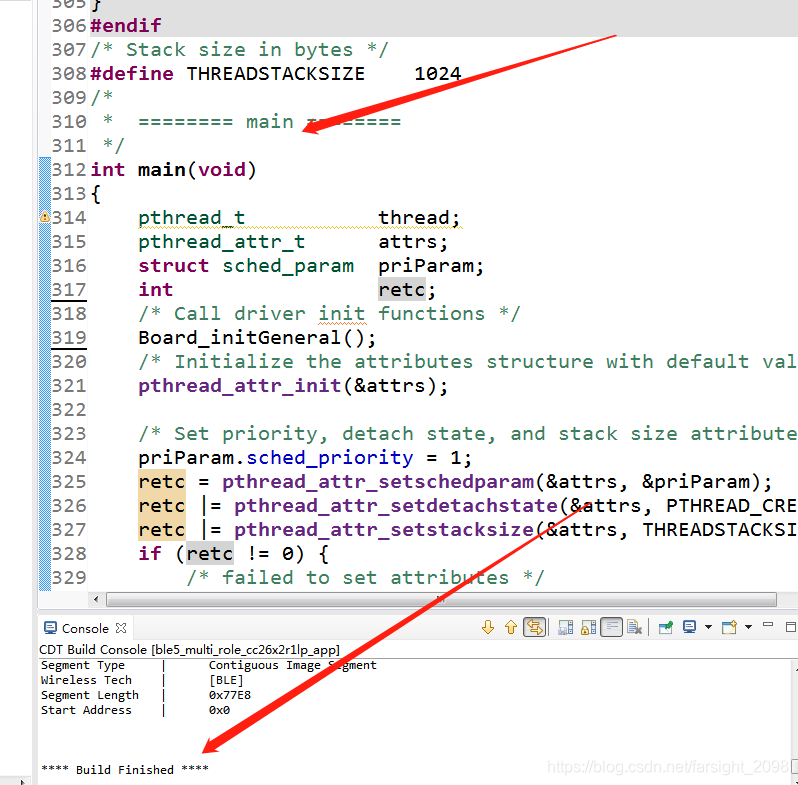Click Copy Build Log save icon
Image resolution: width=798 pixels, height=785 pixels.
565,627
